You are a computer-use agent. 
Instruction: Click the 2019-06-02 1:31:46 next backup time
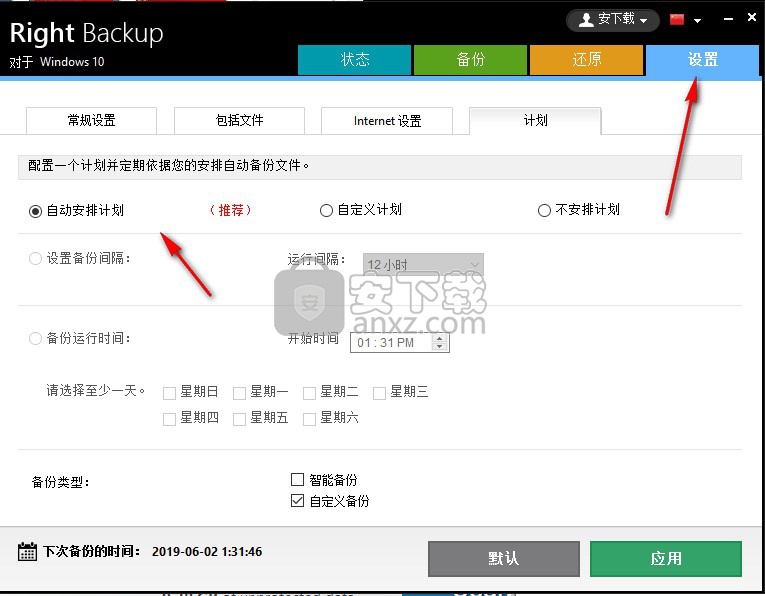click(x=207, y=552)
